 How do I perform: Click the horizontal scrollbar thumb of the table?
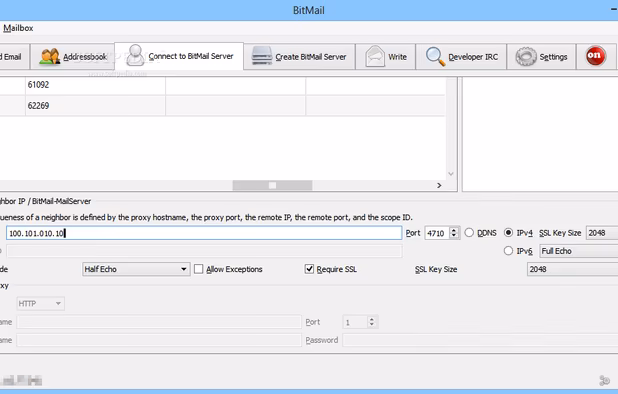click(272, 185)
